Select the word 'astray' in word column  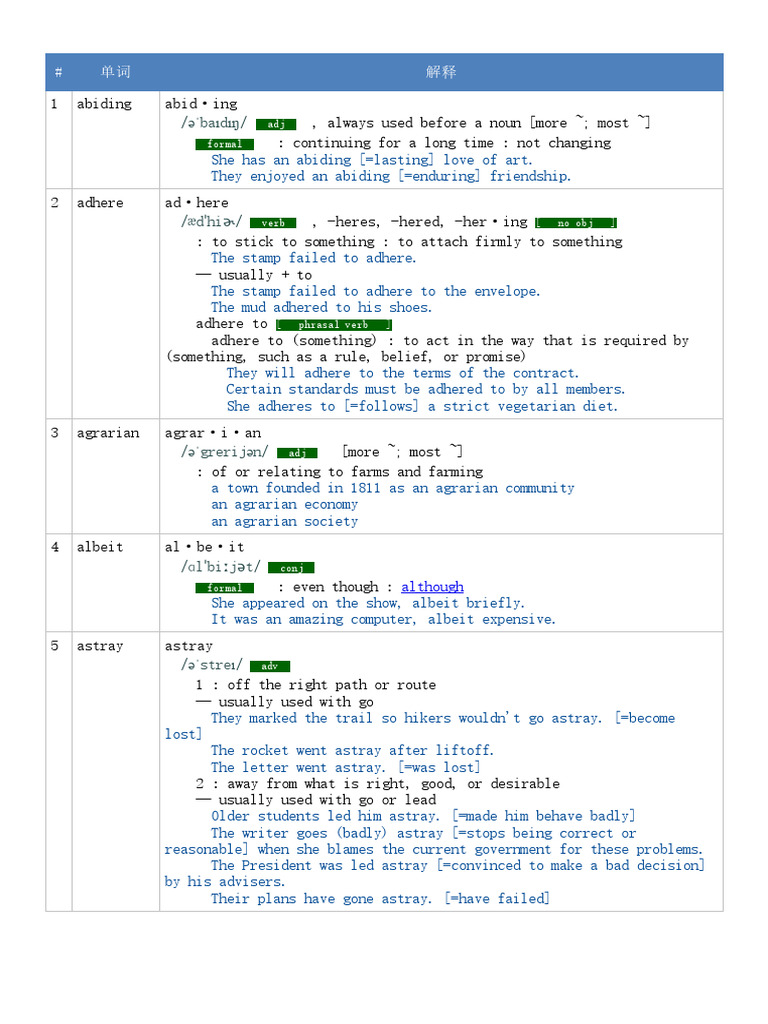click(x=100, y=645)
